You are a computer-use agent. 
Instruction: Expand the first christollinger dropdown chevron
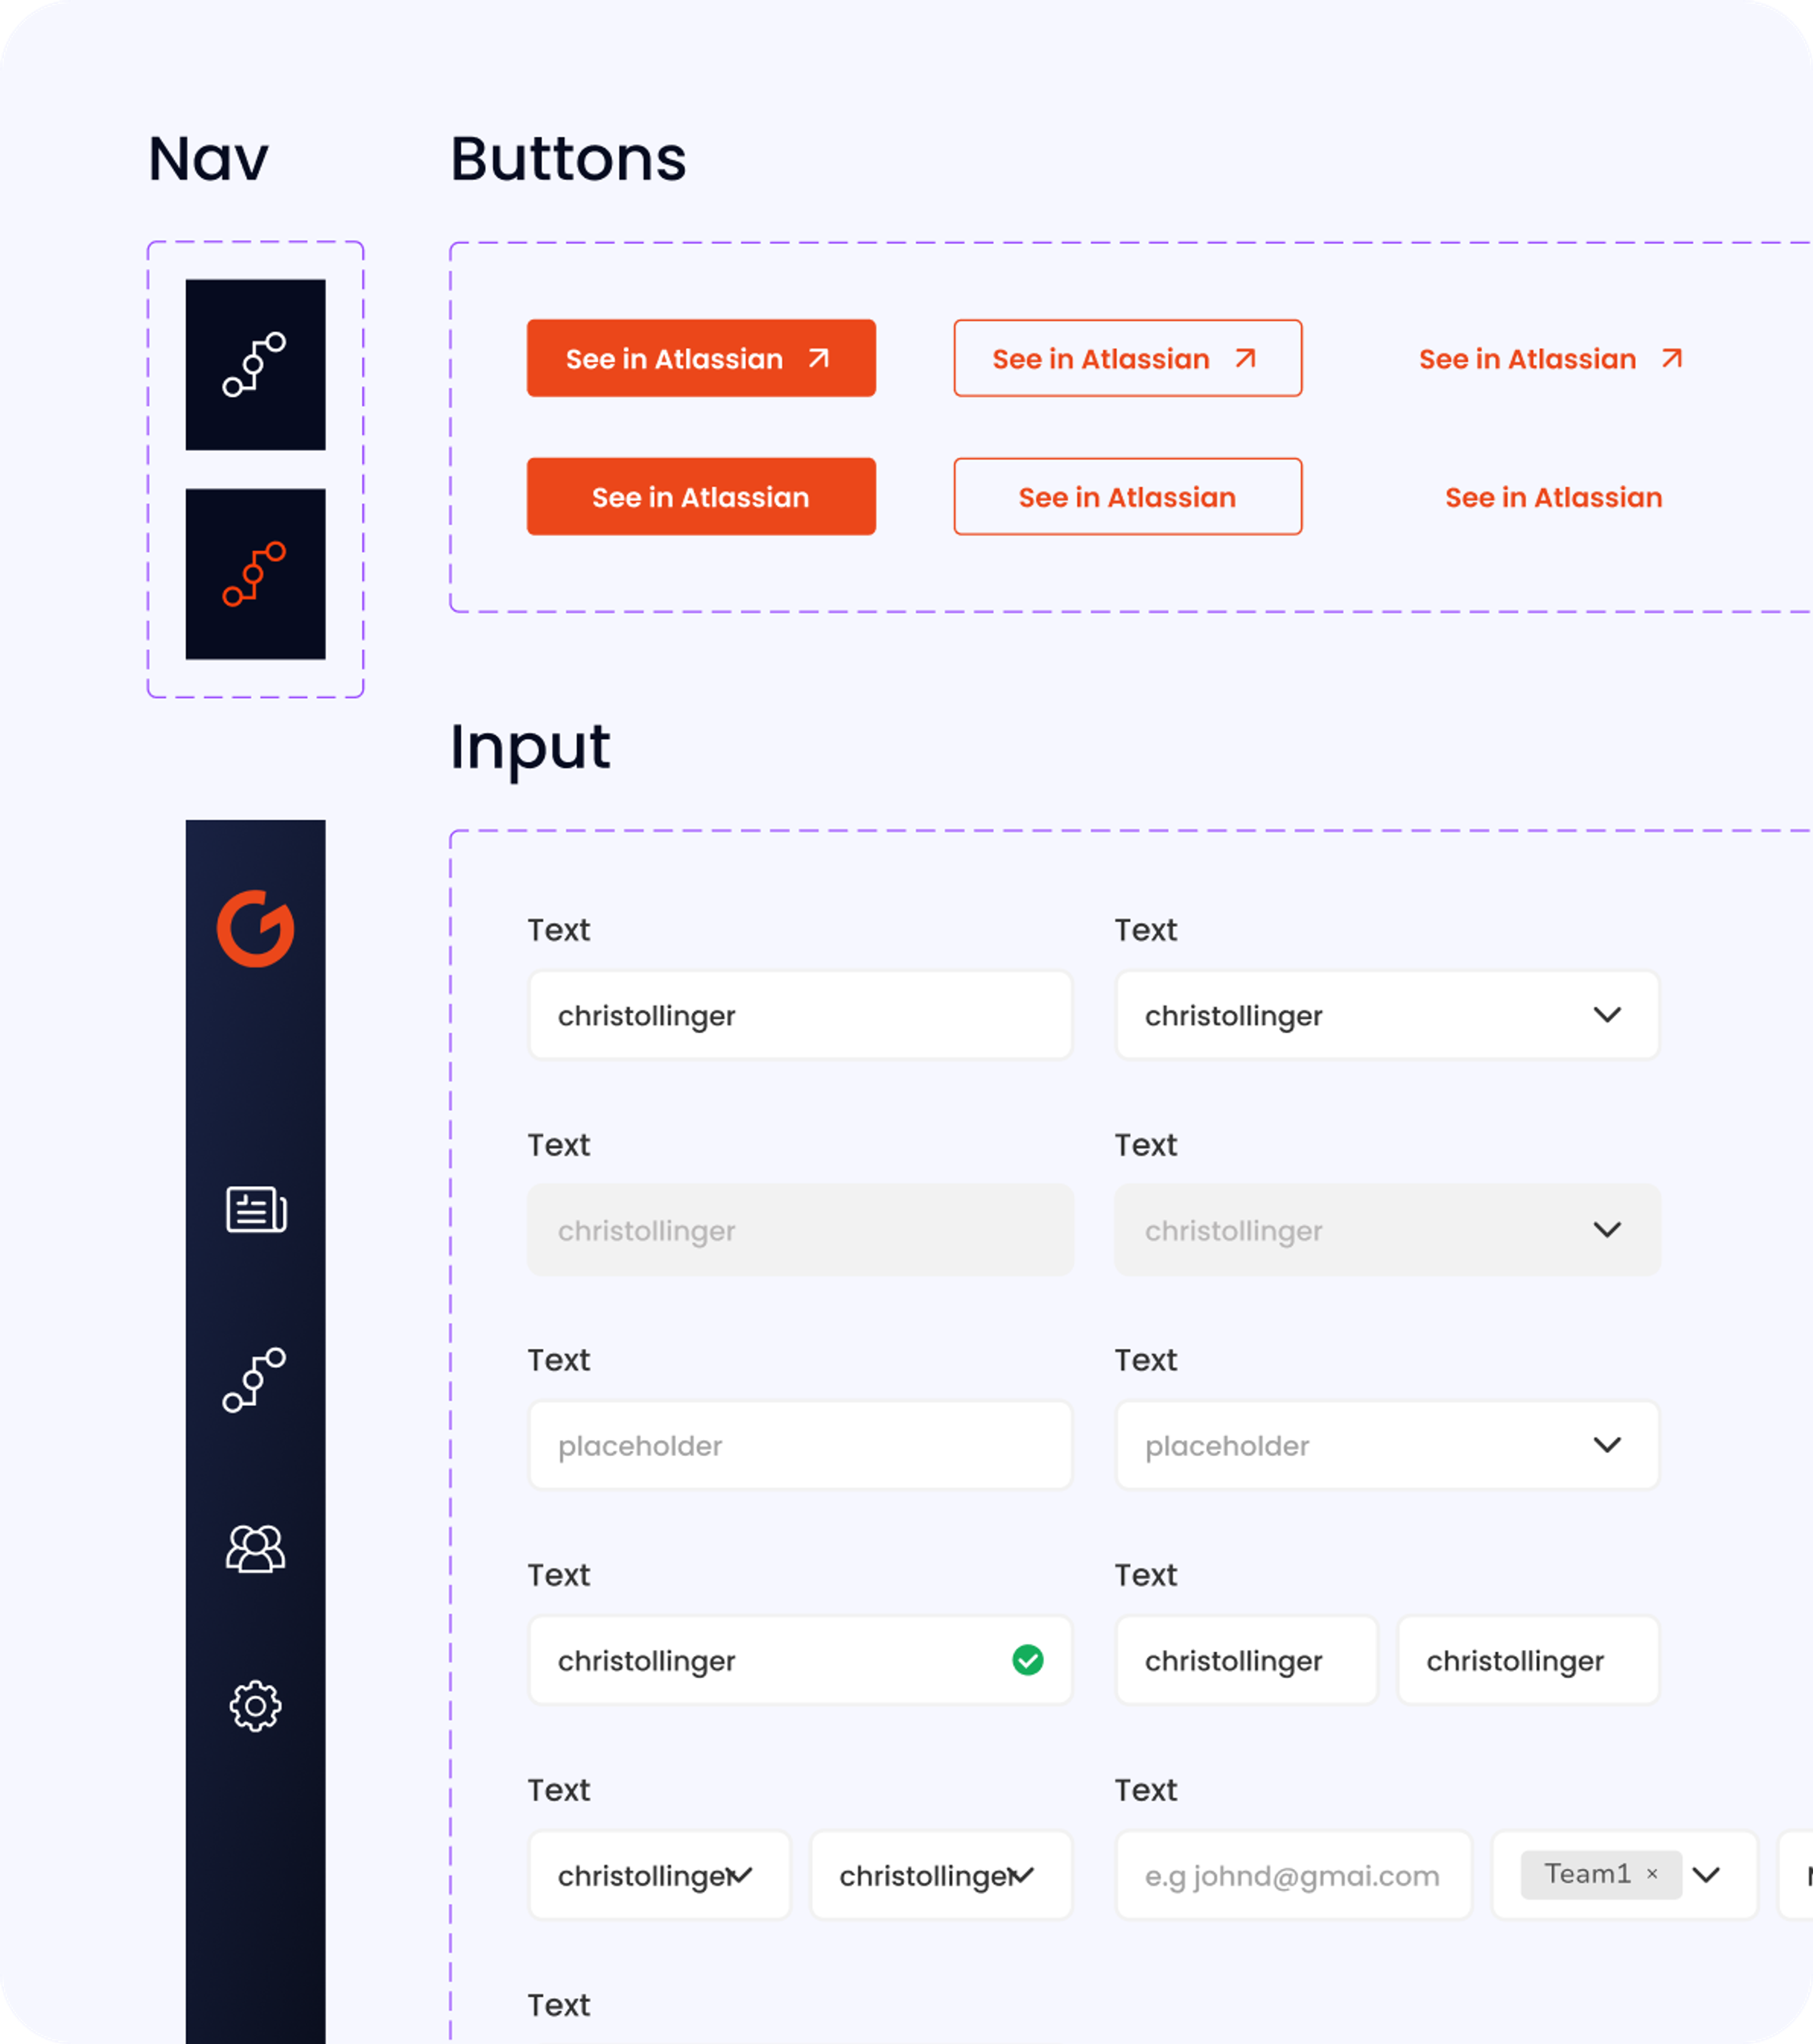click(1607, 1015)
